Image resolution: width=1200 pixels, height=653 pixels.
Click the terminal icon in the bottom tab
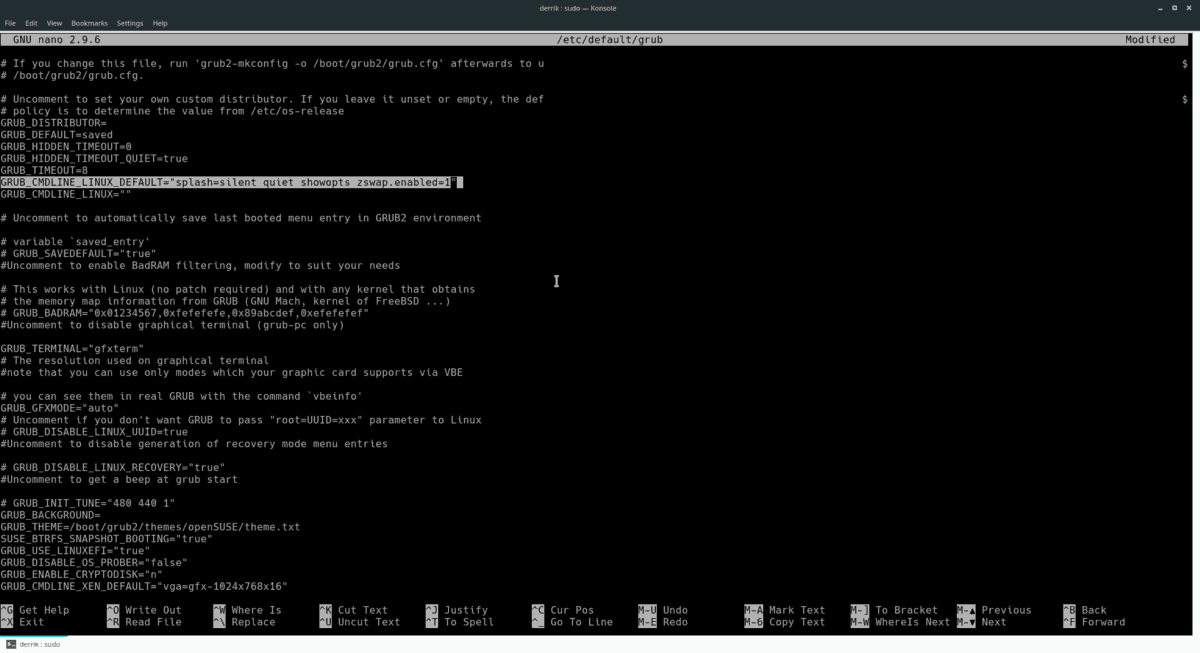[x=12, y=645]
